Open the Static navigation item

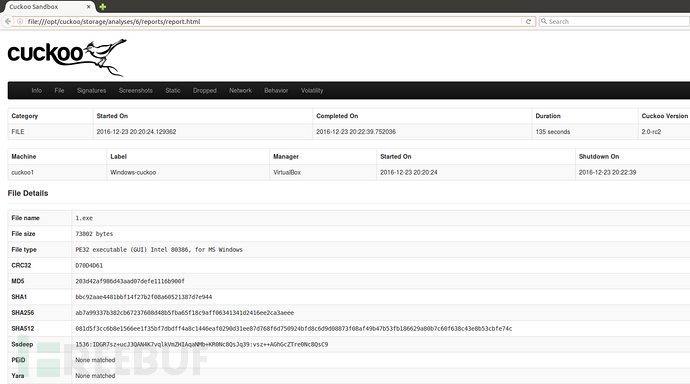pos(173,90)
